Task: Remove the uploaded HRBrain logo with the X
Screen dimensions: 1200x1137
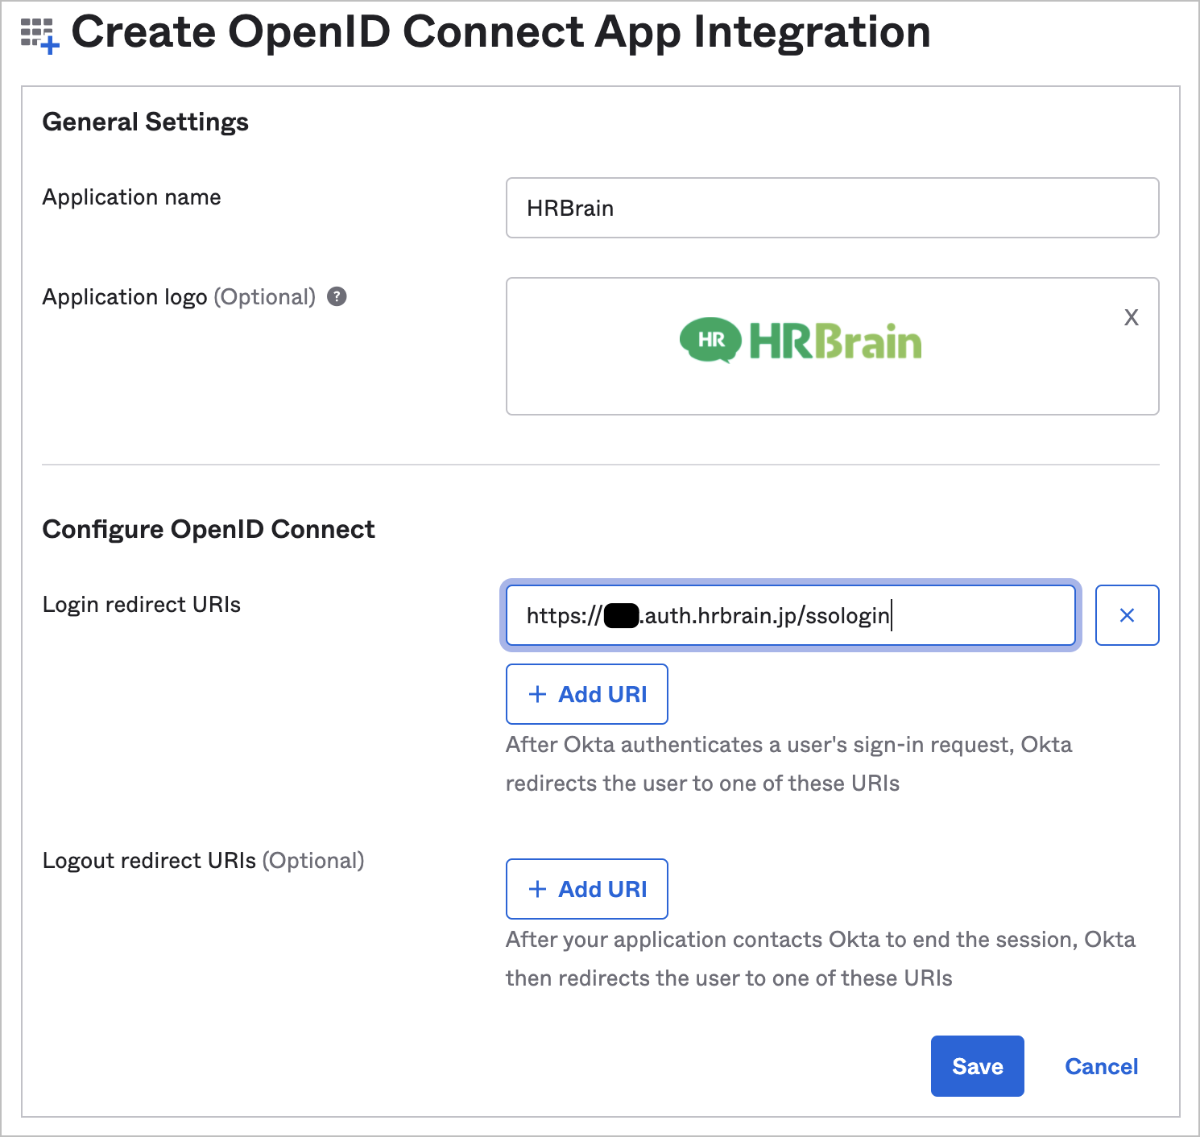Action: point(1131,317)
